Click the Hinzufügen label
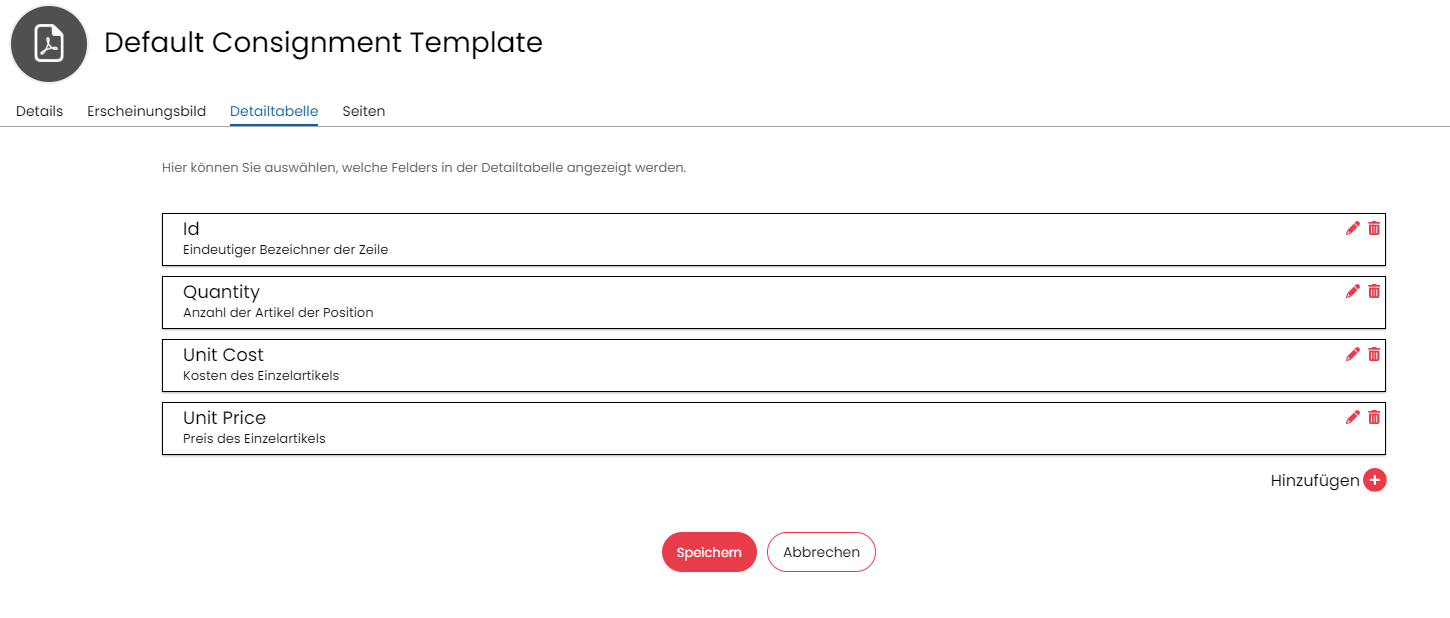The height and width of the screenshot is (618, 1450). (x=1314, y=481)
